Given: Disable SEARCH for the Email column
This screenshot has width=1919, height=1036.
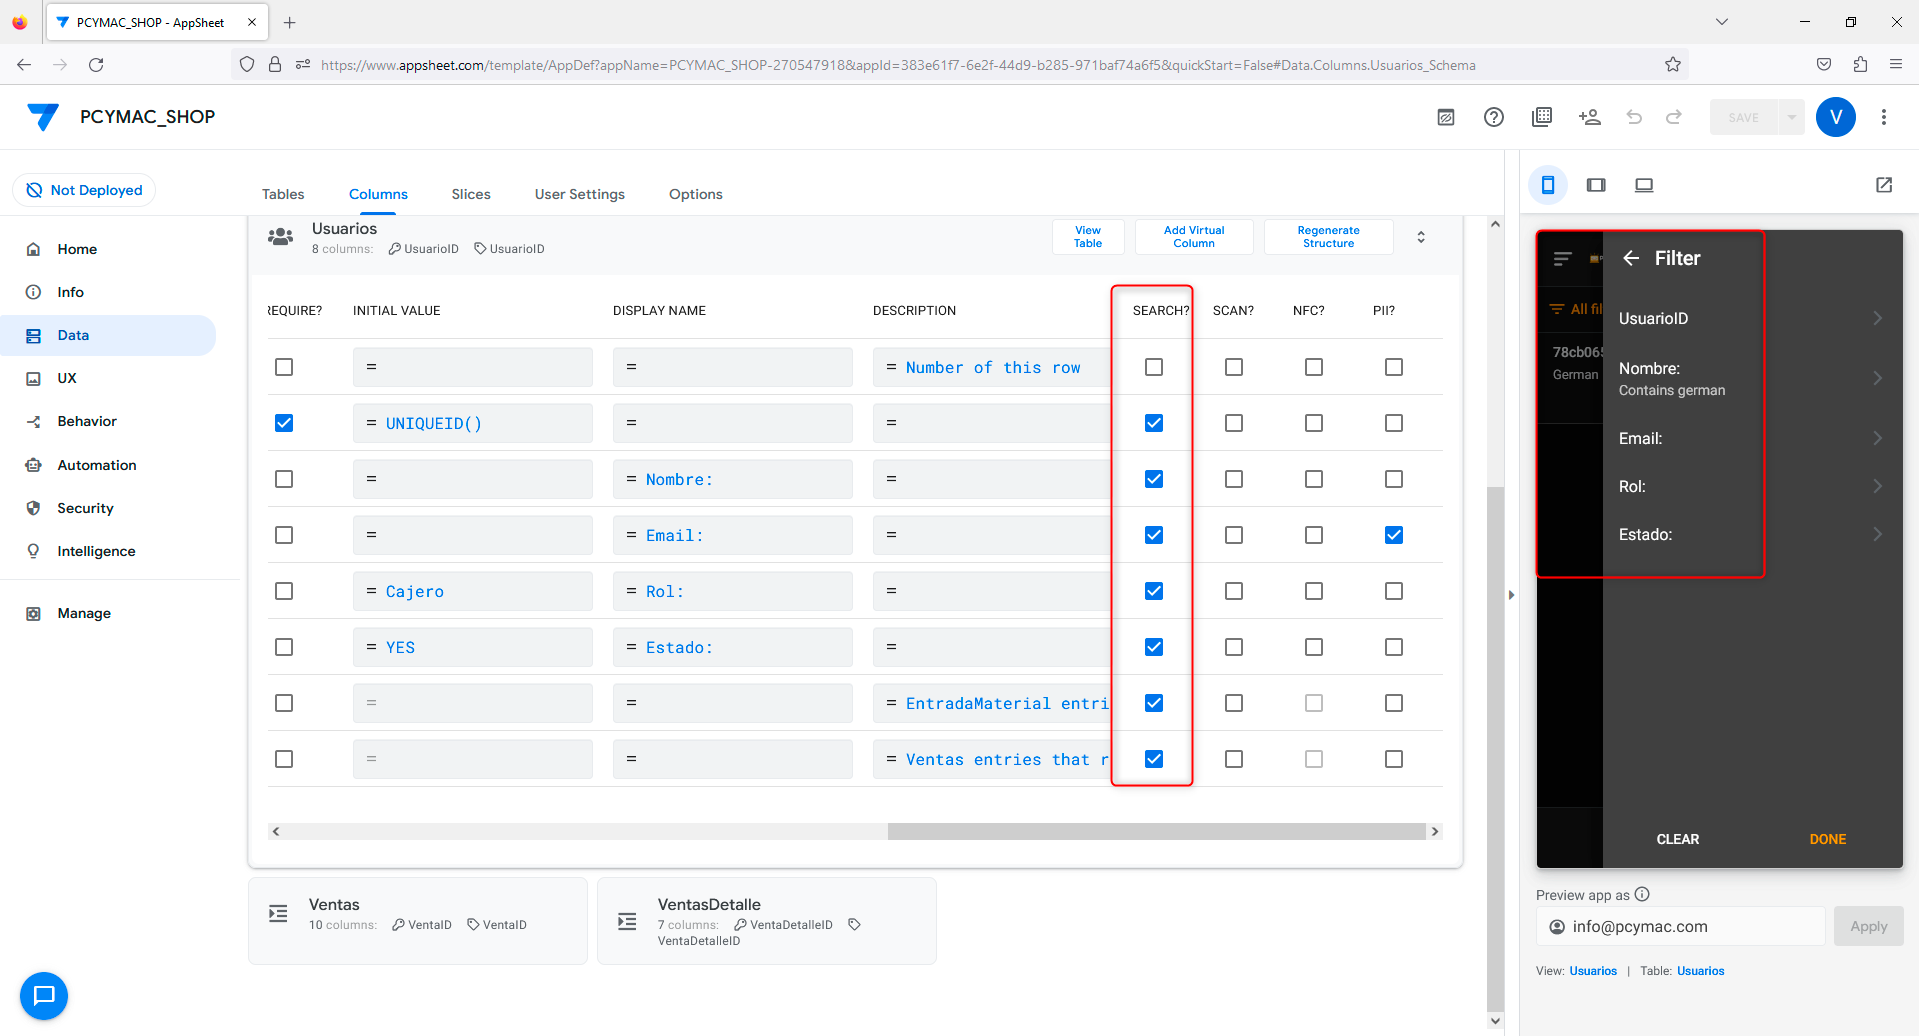Looking at the screenshot, I should 1153,535.
